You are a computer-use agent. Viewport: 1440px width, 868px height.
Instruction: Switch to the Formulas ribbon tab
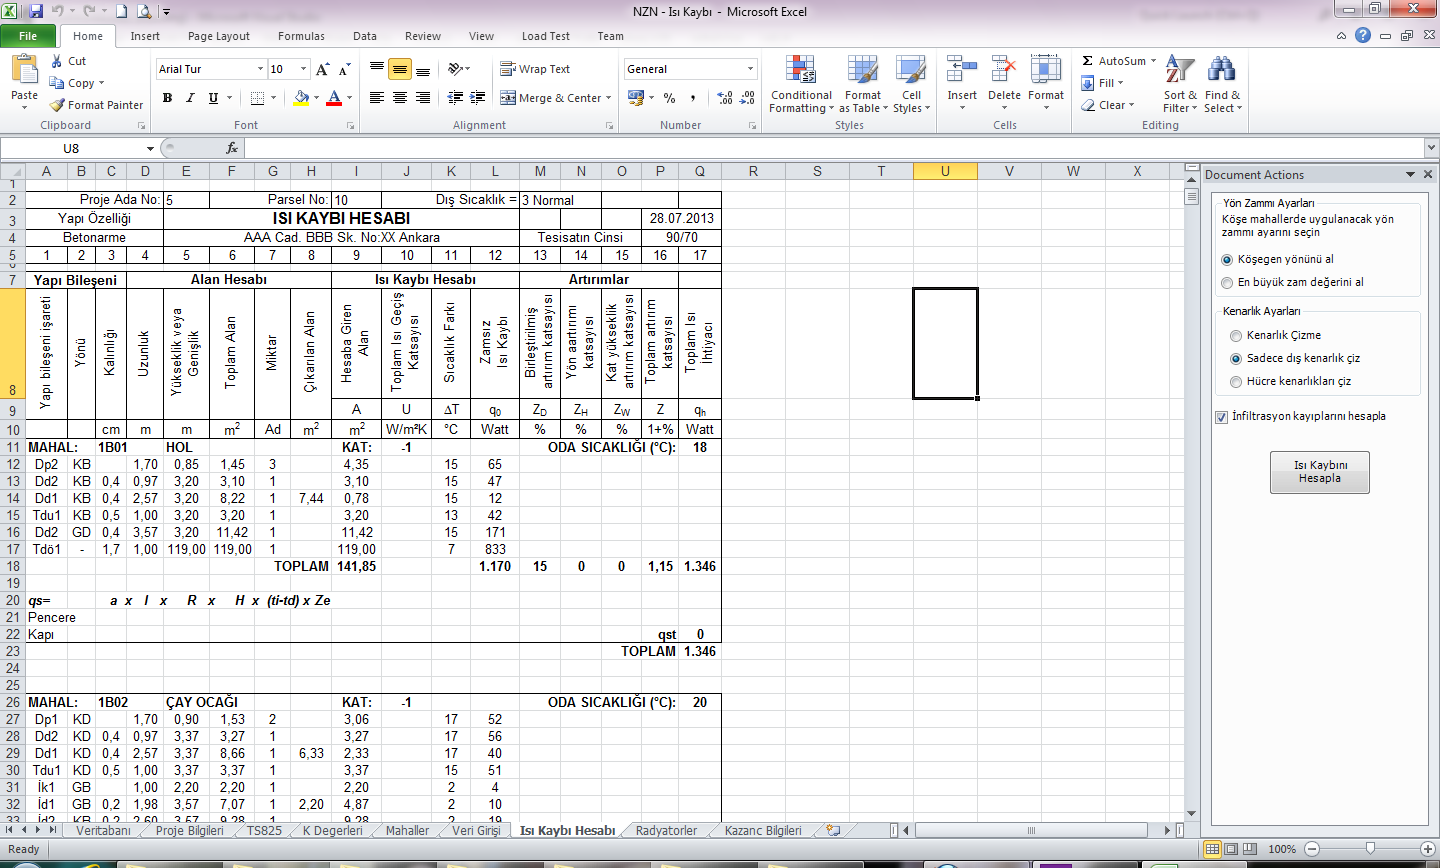tap(301, 36)
